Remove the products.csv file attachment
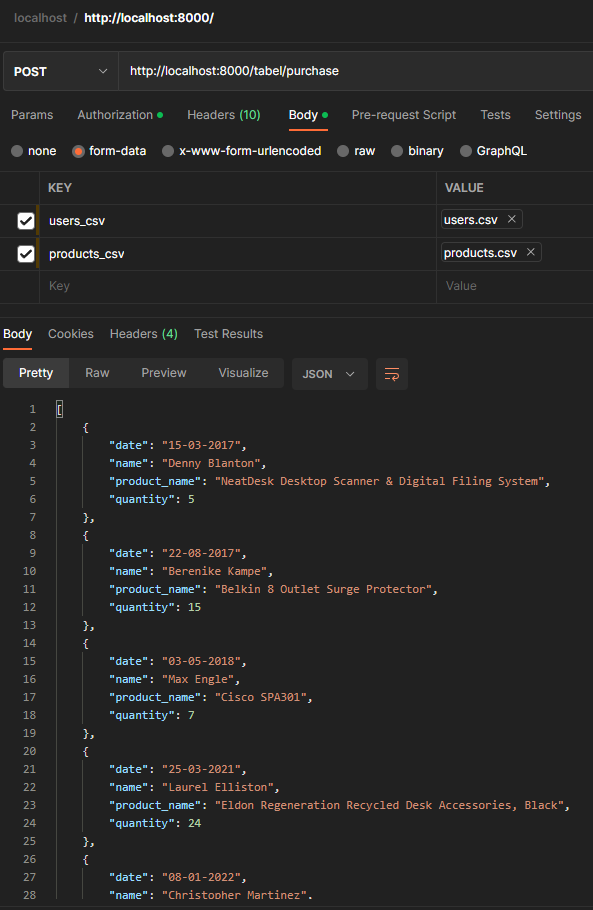This screenshot has height=910, width=593. click(x=530, y=252)
